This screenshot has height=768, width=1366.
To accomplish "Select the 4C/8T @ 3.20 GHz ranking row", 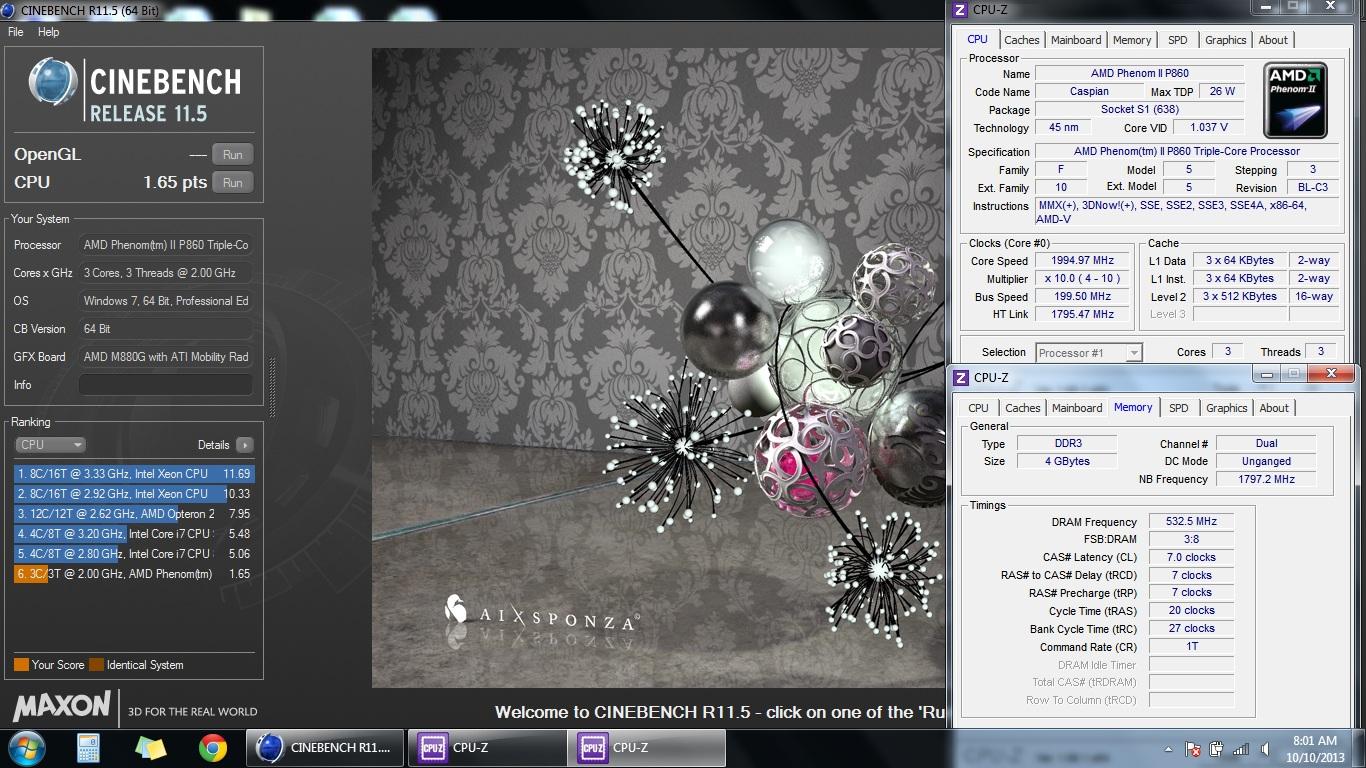I will (134, 534).
